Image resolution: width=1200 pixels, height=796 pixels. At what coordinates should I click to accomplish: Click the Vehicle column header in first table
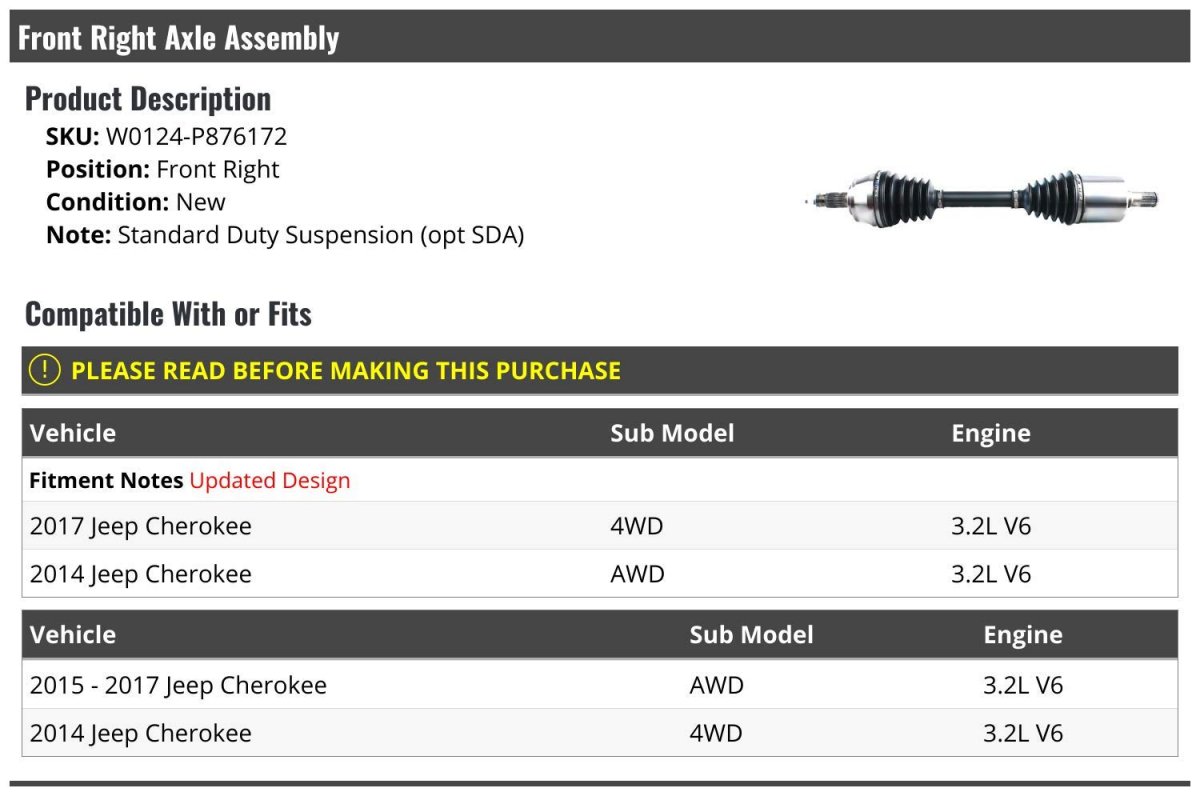[73, 433]
